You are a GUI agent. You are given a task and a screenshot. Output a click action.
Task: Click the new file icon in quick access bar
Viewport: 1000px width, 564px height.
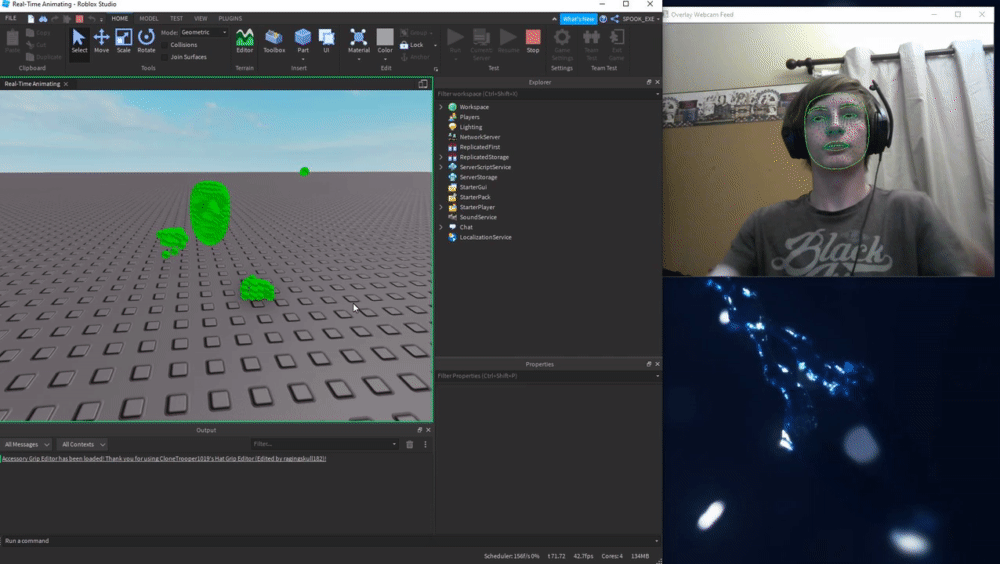(x=31, y=19)
